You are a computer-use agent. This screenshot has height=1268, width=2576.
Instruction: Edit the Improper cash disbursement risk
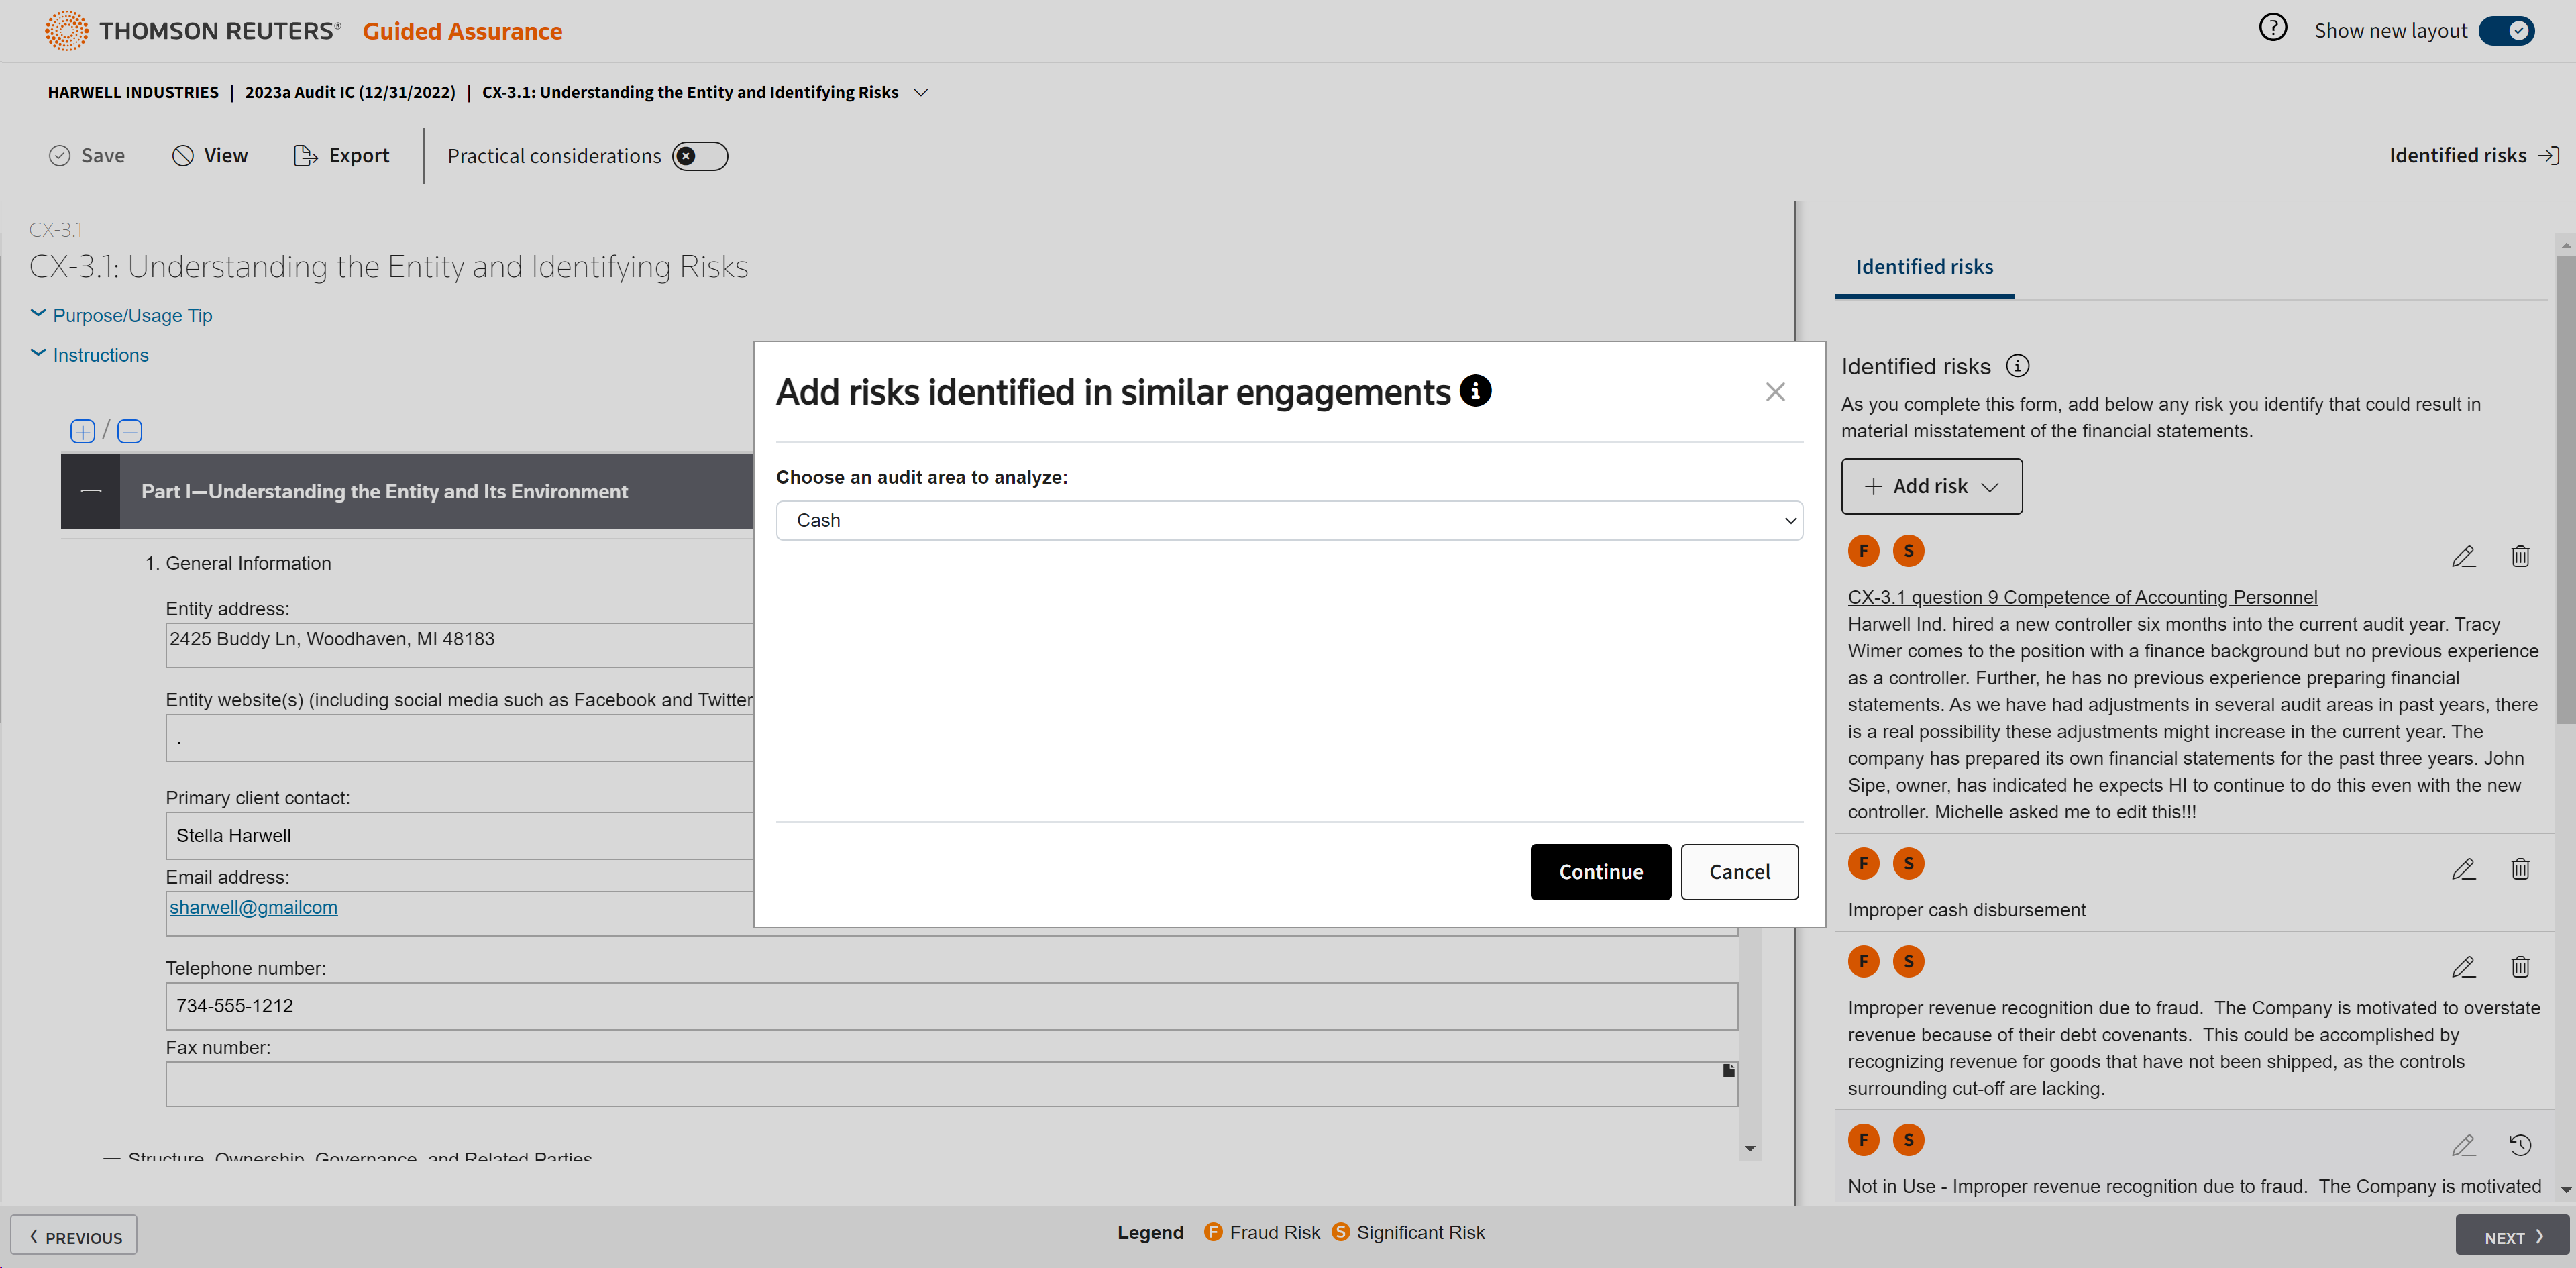[x=2463, y=869]
